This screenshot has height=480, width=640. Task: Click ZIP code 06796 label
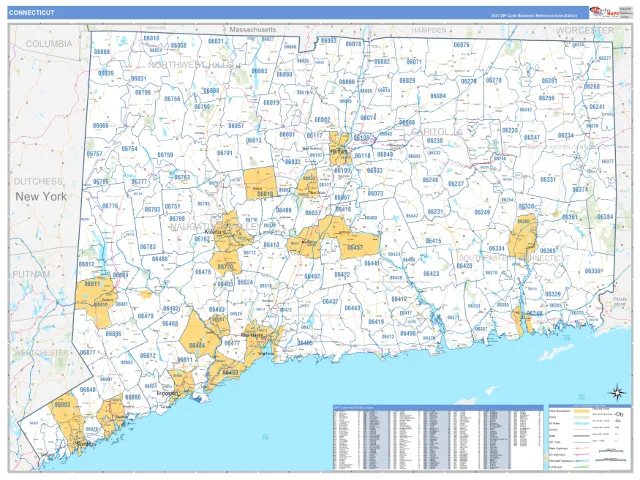[x=143, y=93]
